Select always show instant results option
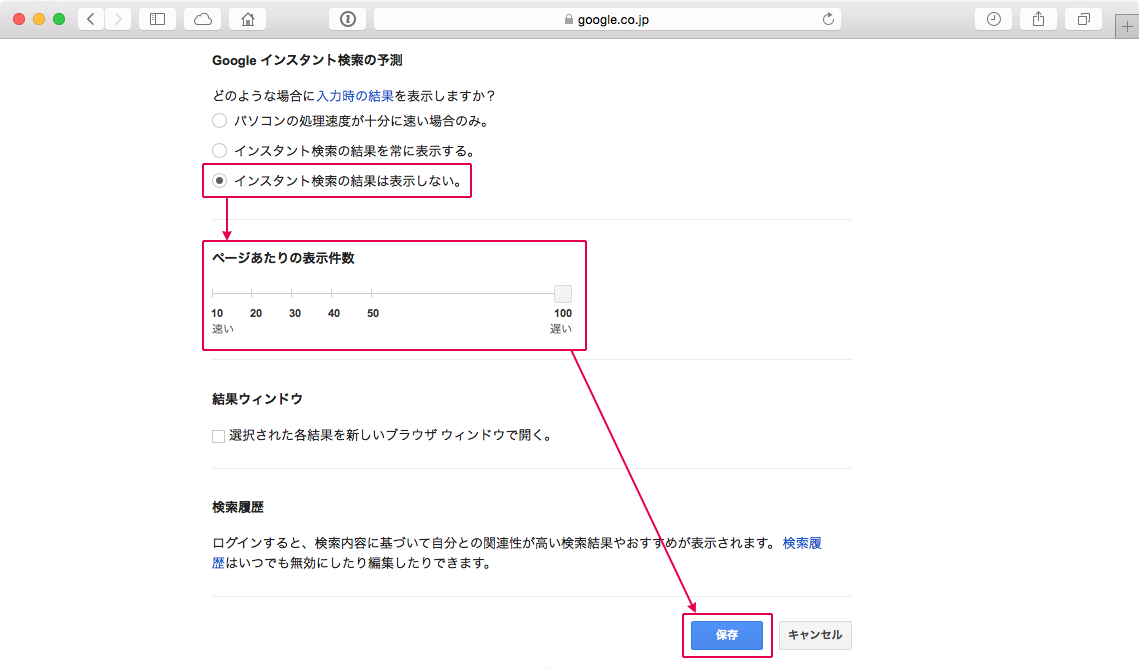The width and height of the screenshot is (1139, 669). [x=219, y=150]
